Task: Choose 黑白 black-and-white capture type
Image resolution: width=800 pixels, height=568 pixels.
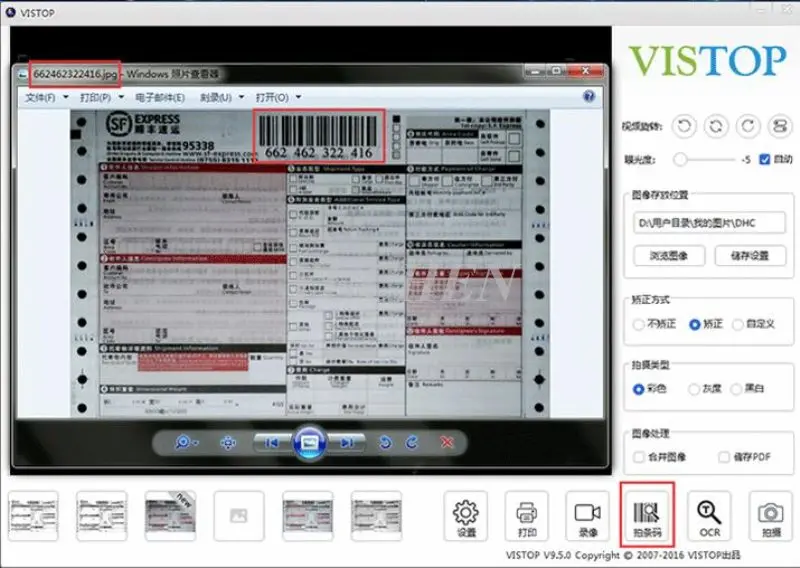Action: (x=736, y=389)
